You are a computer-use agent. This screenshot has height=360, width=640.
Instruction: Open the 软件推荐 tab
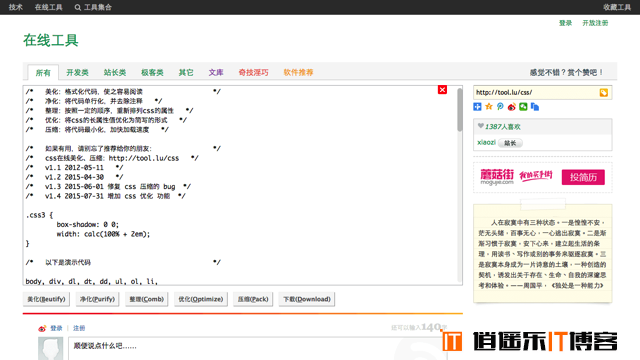[298, 72]
